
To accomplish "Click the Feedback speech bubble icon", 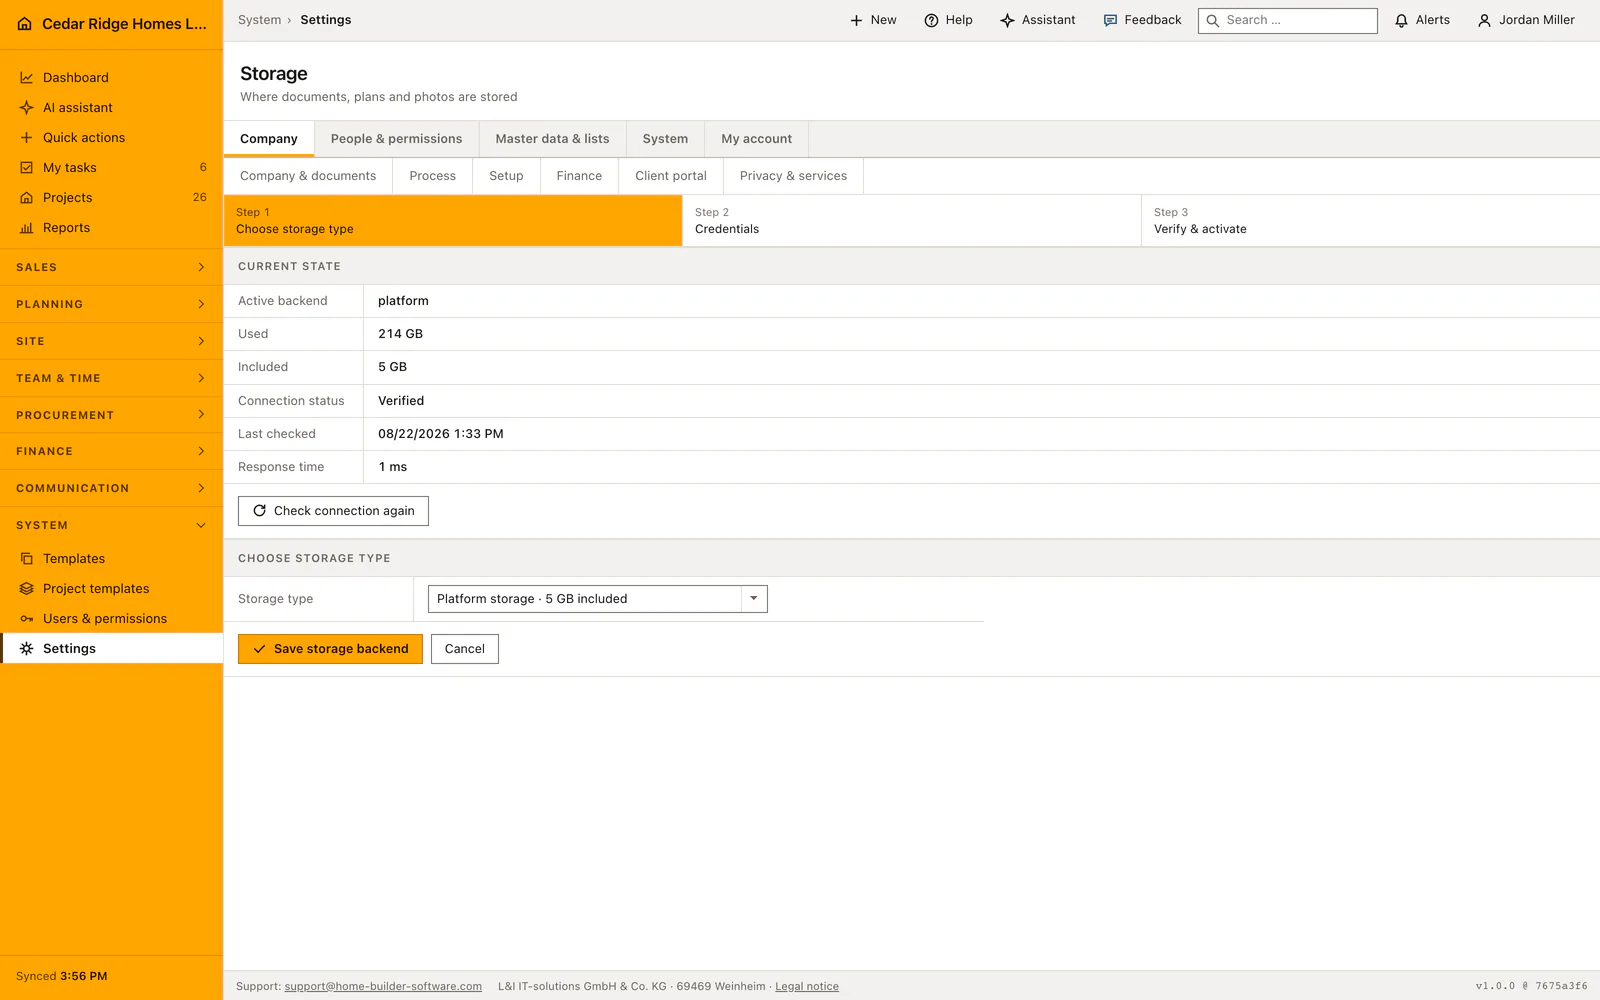I will point(1110,20).
